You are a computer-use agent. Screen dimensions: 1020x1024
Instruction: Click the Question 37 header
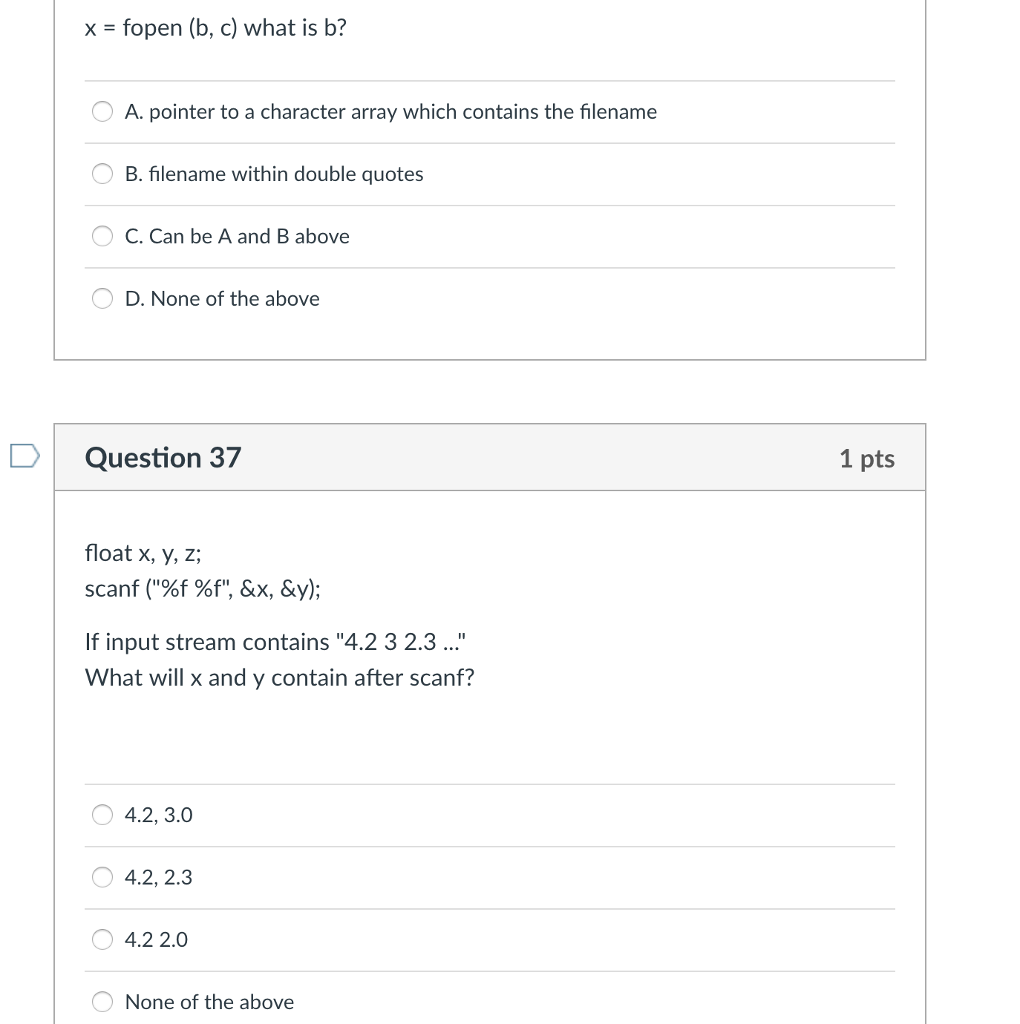(x=162, y=457)
